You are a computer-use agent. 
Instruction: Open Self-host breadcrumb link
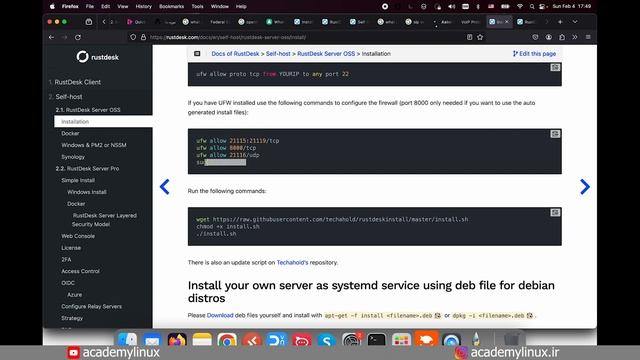tap(278, 54)
